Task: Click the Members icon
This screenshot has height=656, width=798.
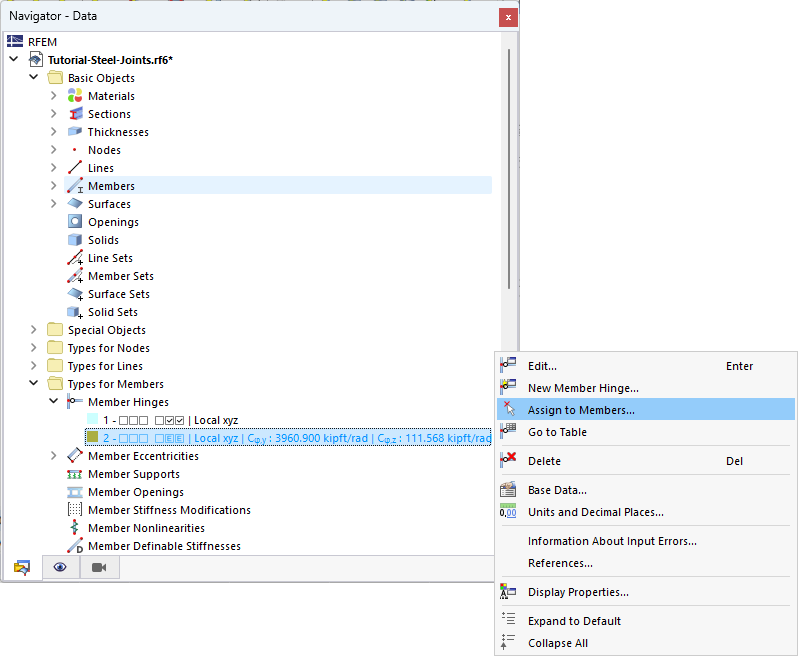Action: tap(75, 186)
